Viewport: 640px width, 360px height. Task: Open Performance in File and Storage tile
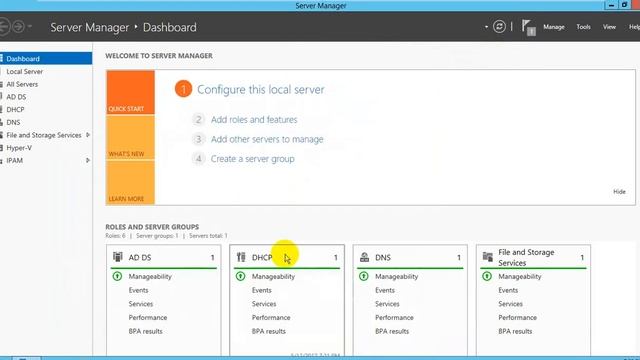[x=518, y=318]
